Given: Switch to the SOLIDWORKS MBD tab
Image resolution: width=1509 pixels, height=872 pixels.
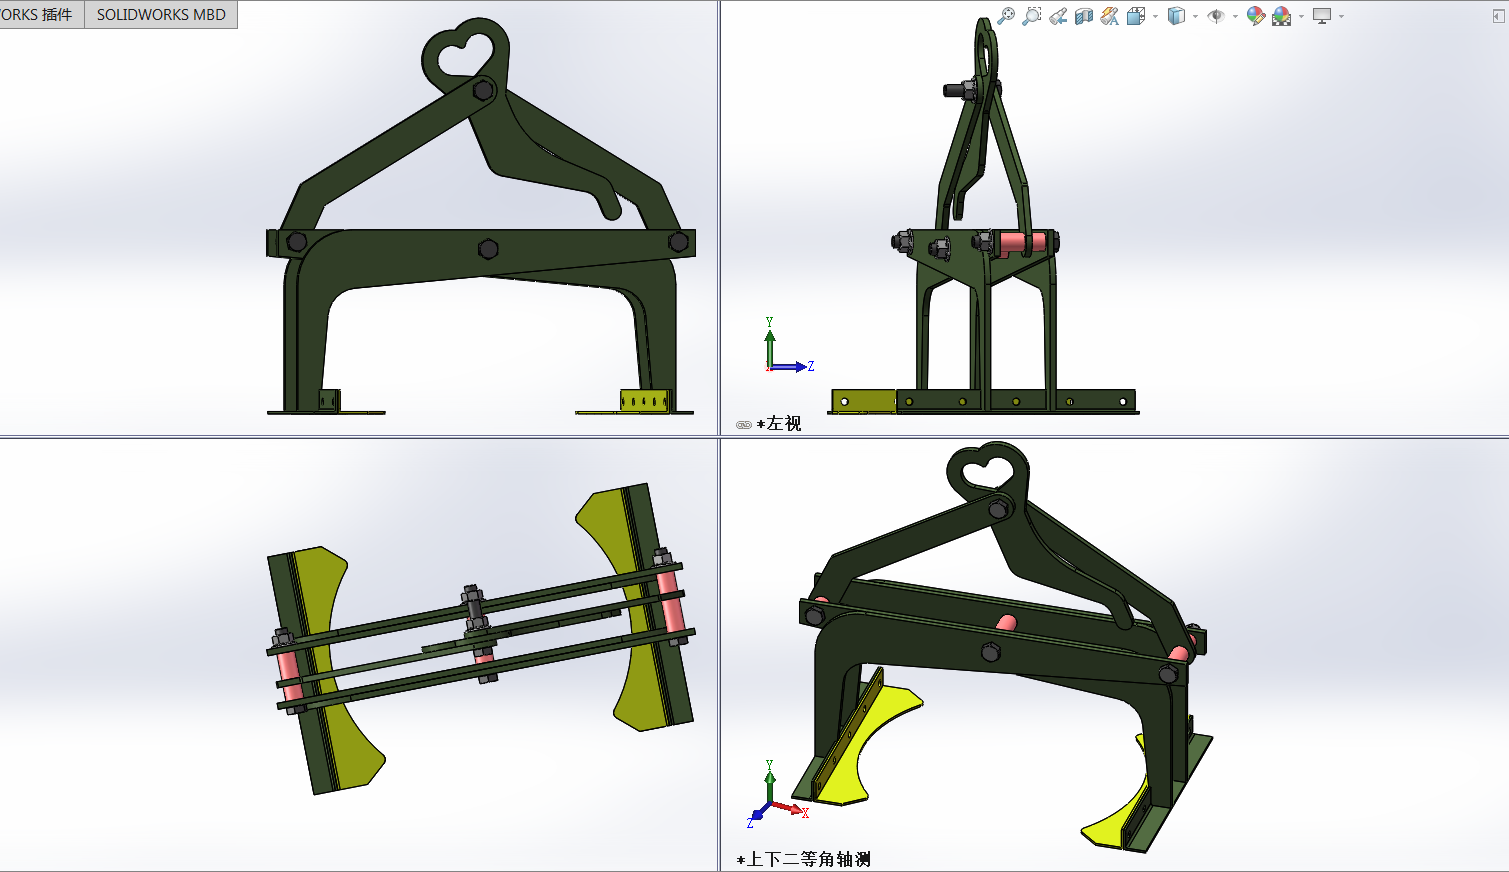Looking at the screenshot, I should [x=161, y=14].
